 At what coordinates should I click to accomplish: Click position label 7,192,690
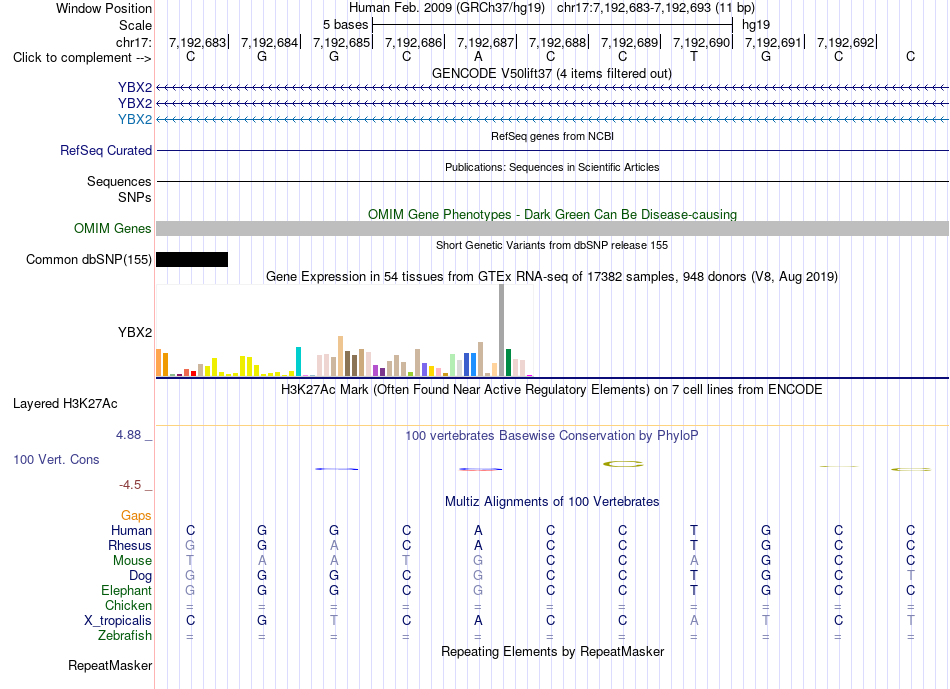click(x=702, y=42)
